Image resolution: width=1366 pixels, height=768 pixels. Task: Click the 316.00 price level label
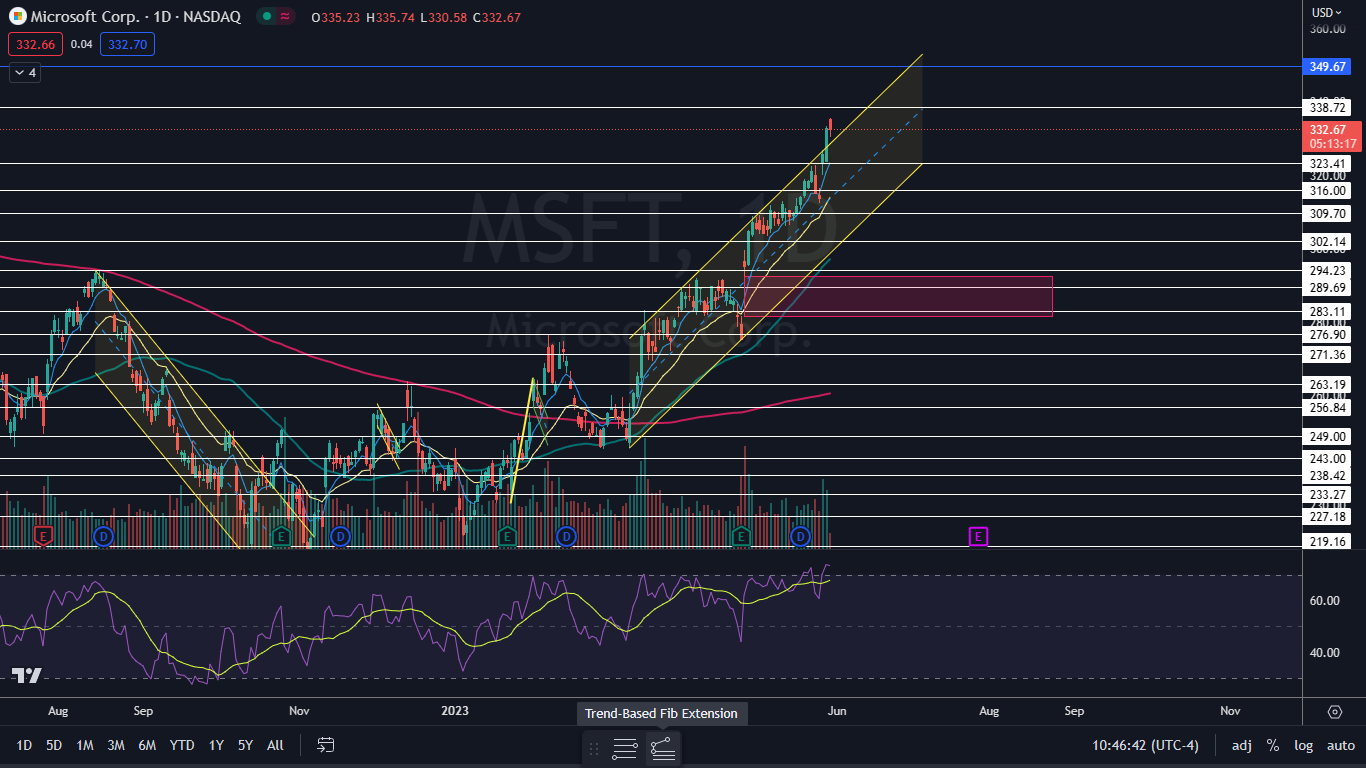pos(1328,190)
